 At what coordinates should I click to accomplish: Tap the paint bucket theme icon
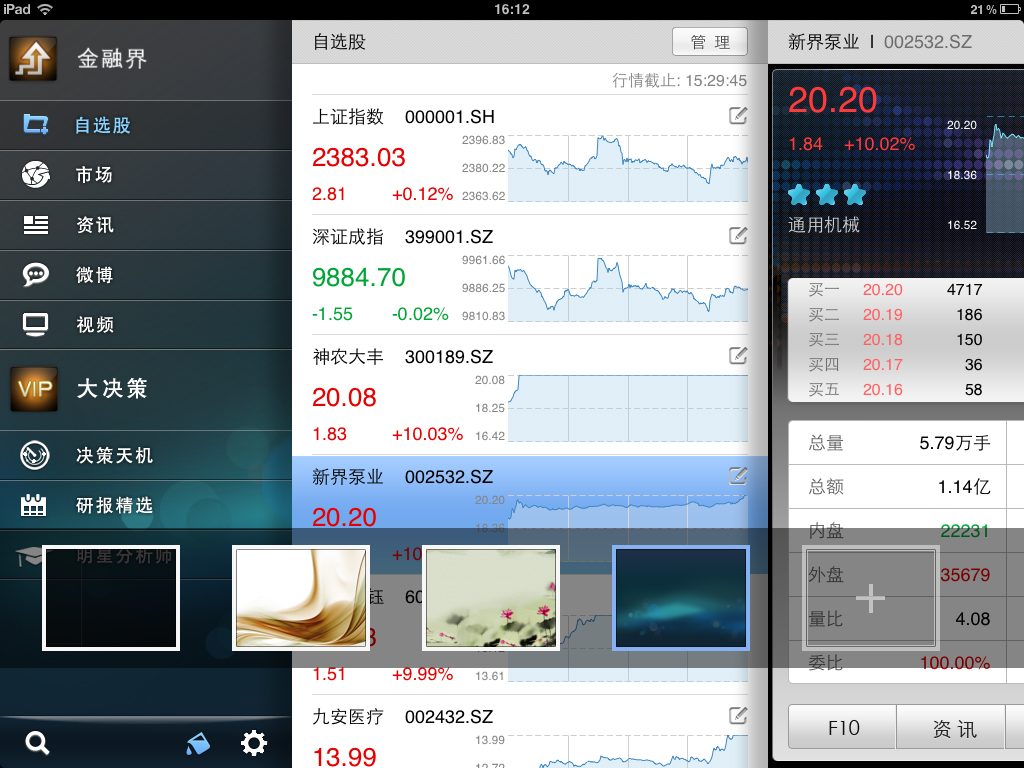click(x=198, y=743)
